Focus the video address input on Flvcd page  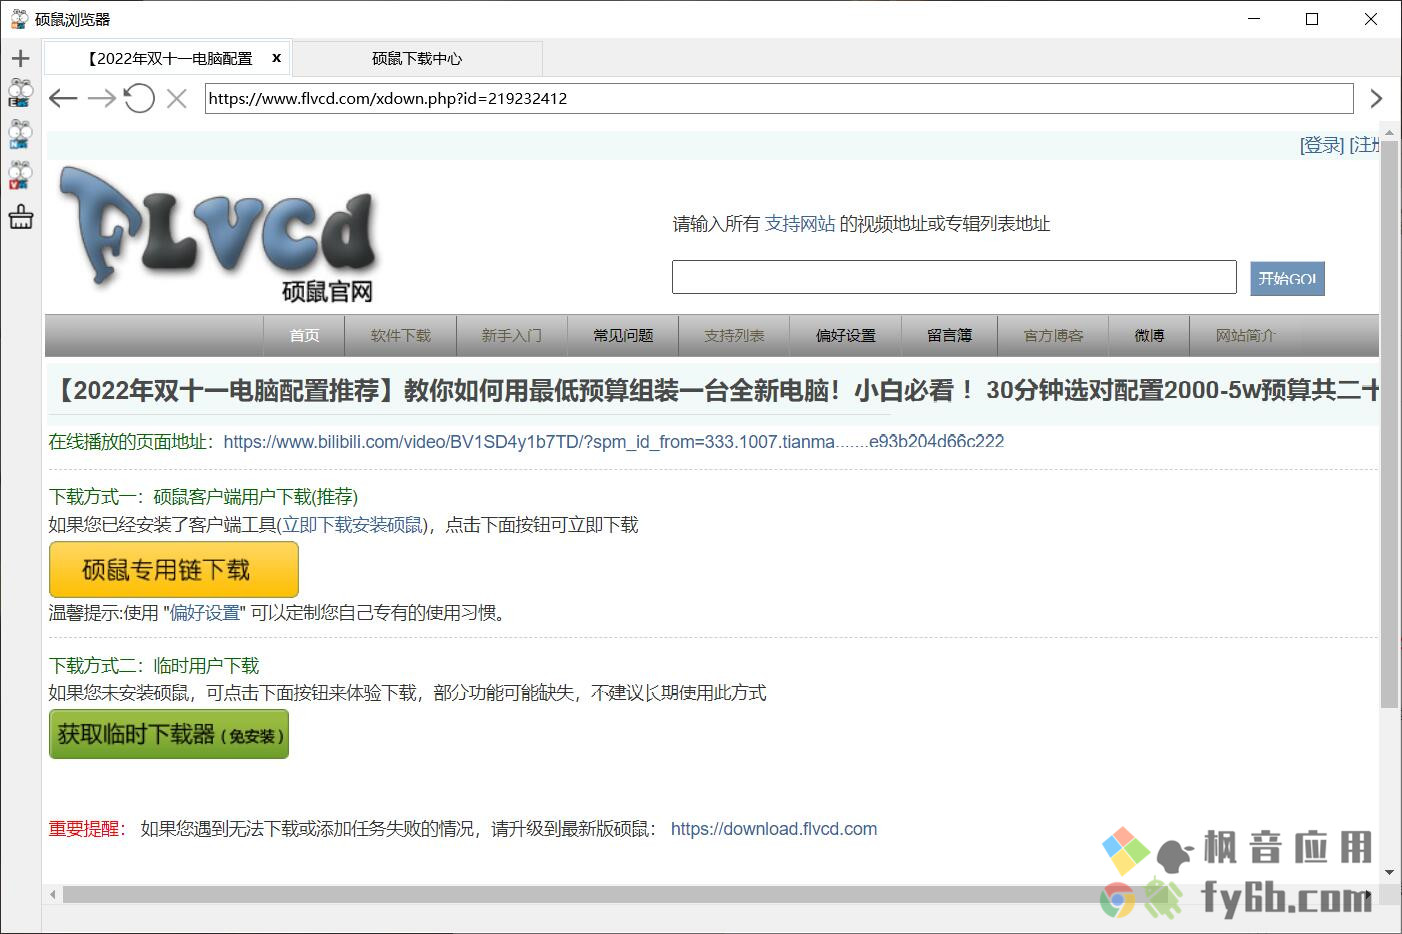[x=954, y=277]
